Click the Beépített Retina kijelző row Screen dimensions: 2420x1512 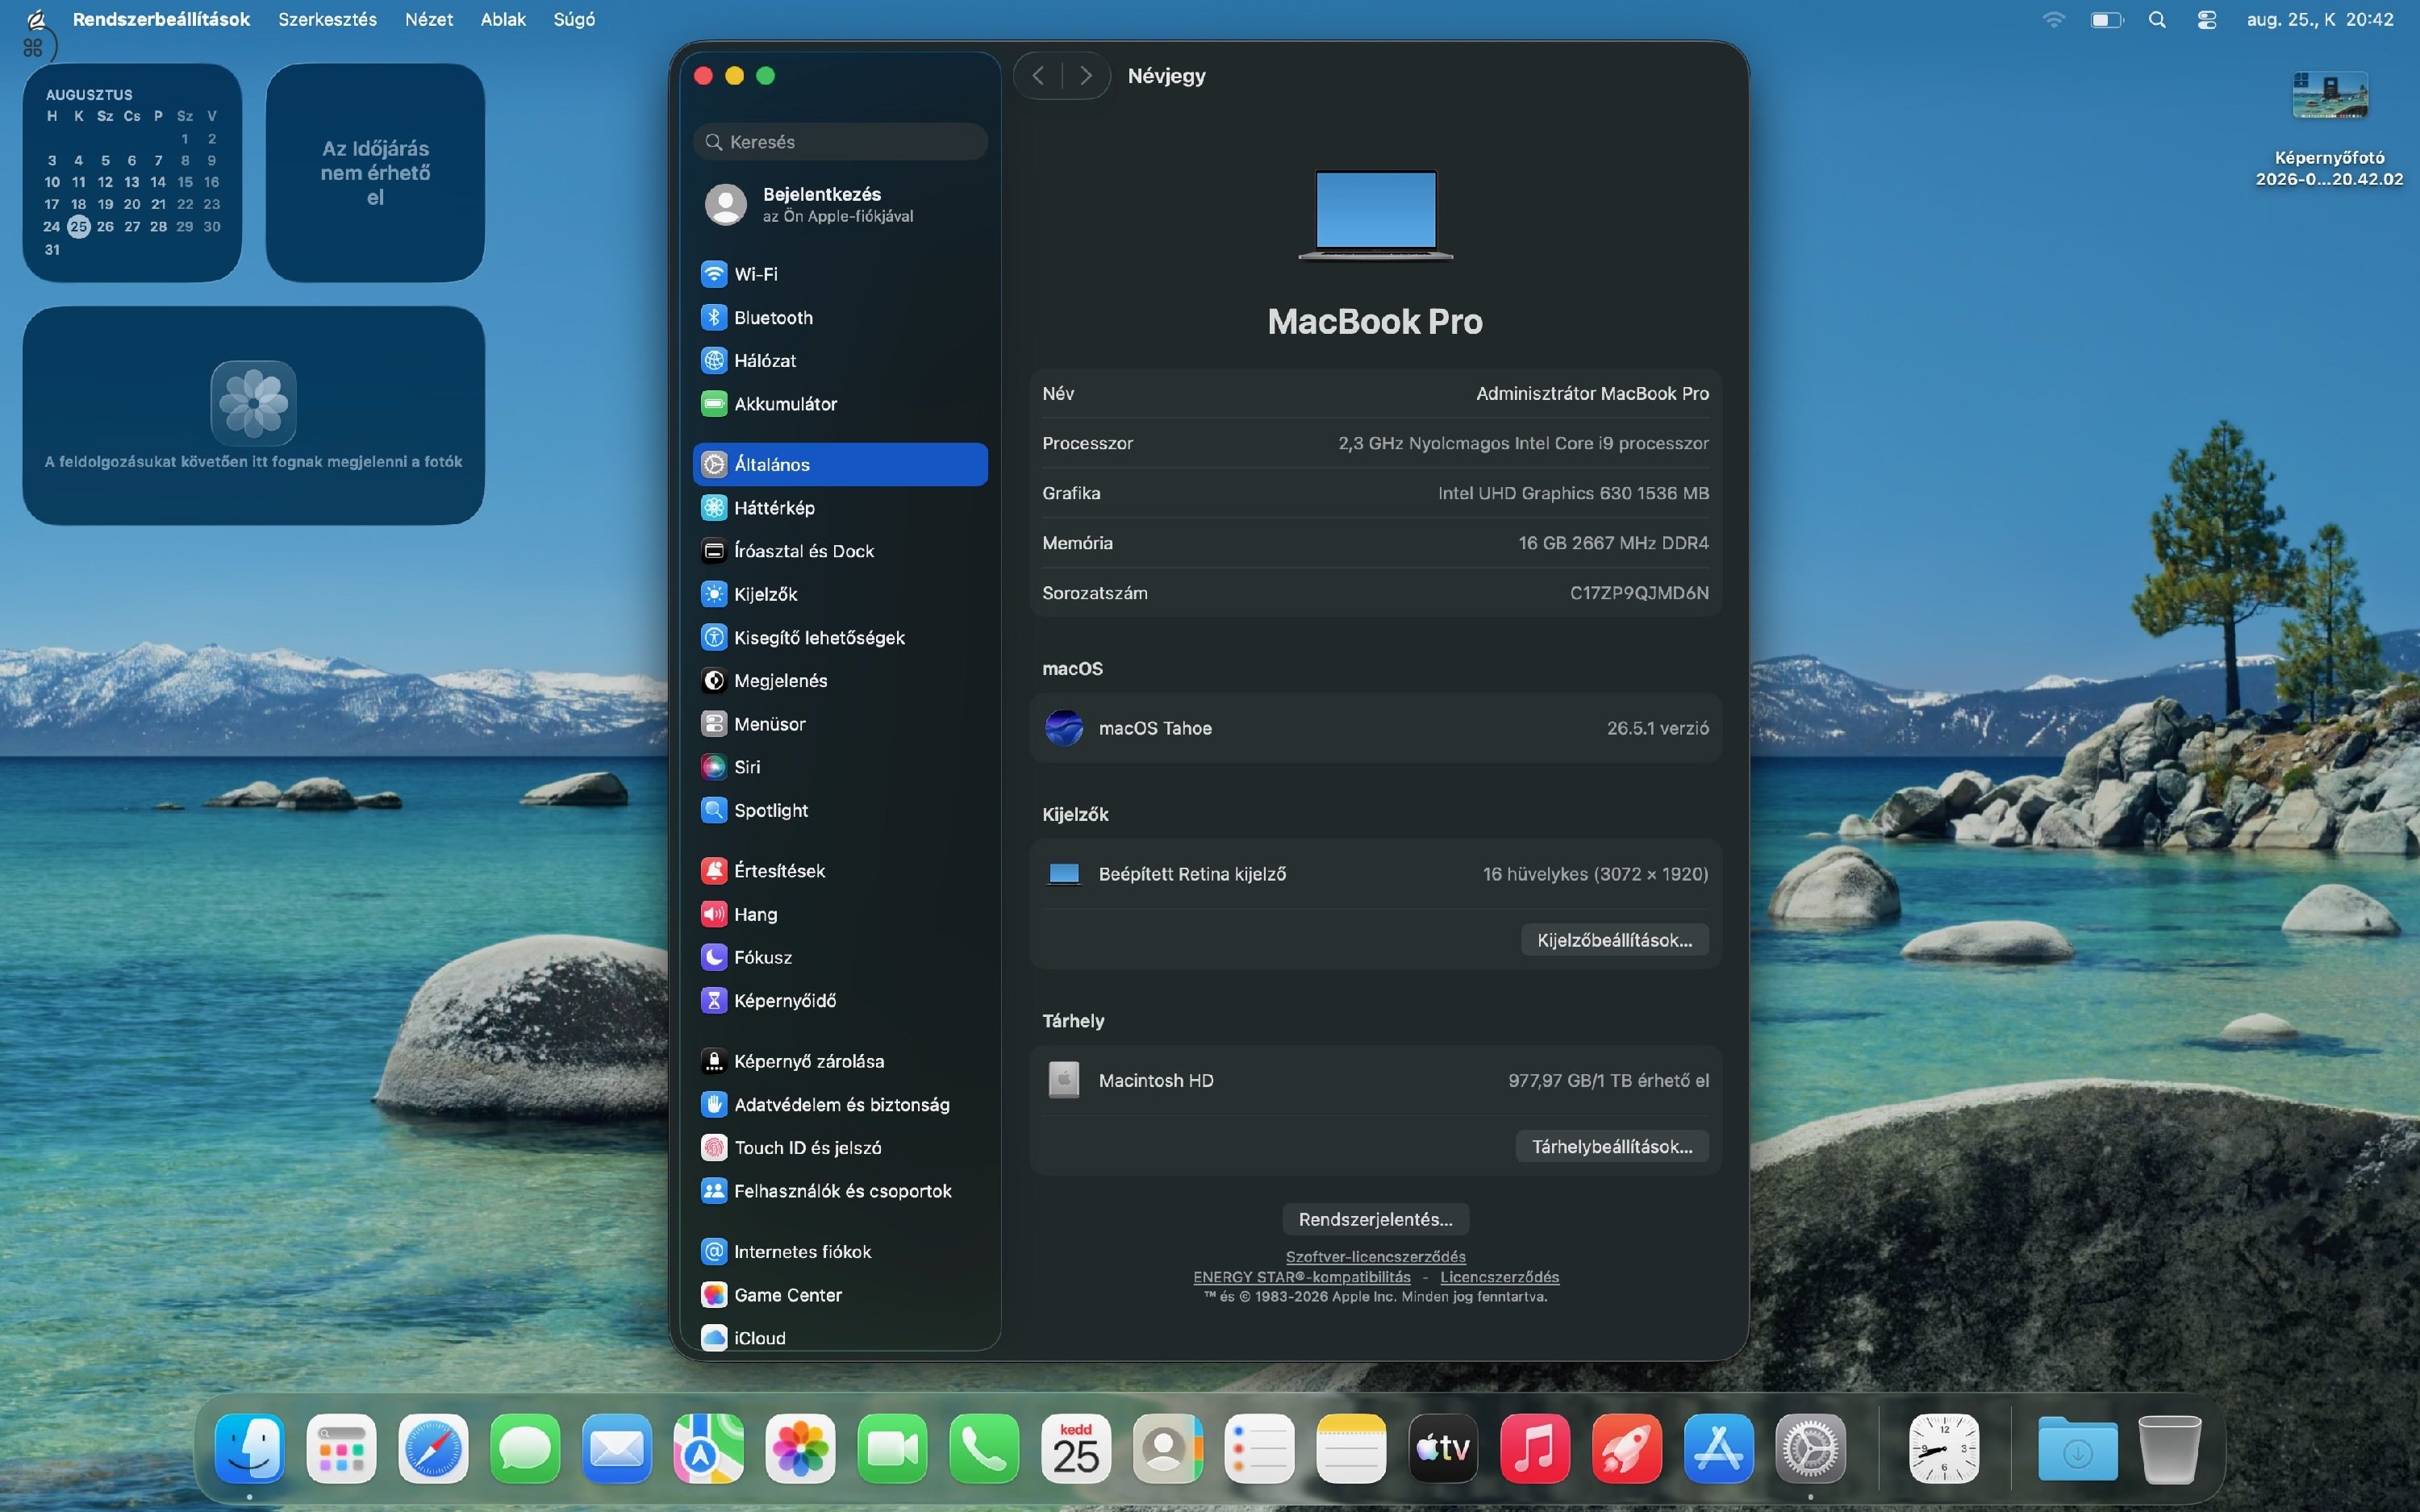[x=1375, y=874]
